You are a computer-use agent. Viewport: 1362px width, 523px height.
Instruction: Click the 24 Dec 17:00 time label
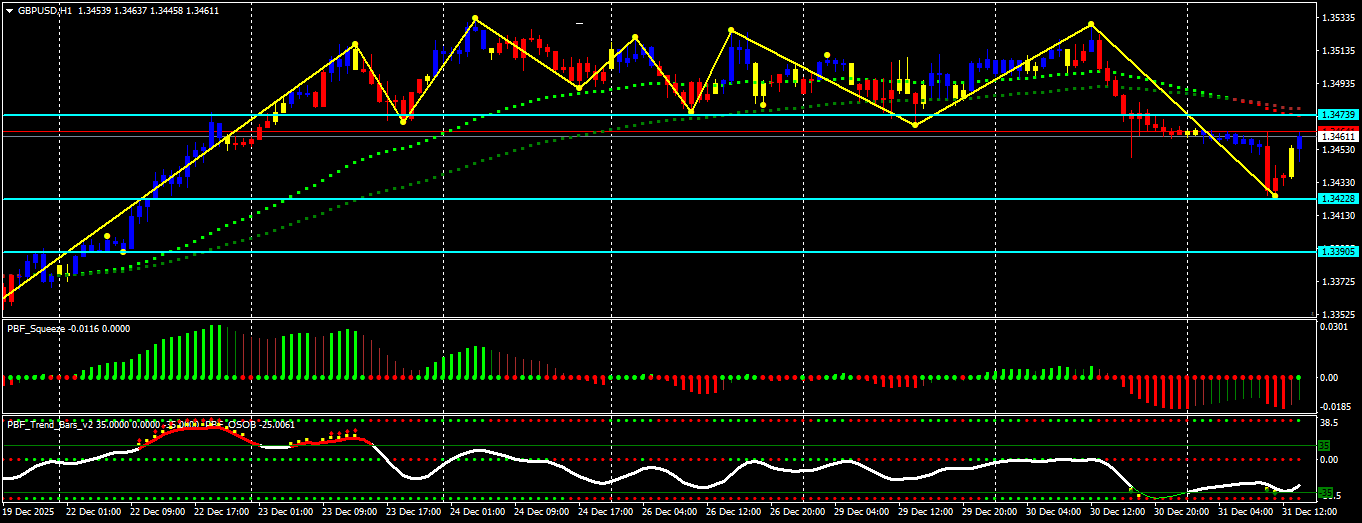(x=607, y=511)
